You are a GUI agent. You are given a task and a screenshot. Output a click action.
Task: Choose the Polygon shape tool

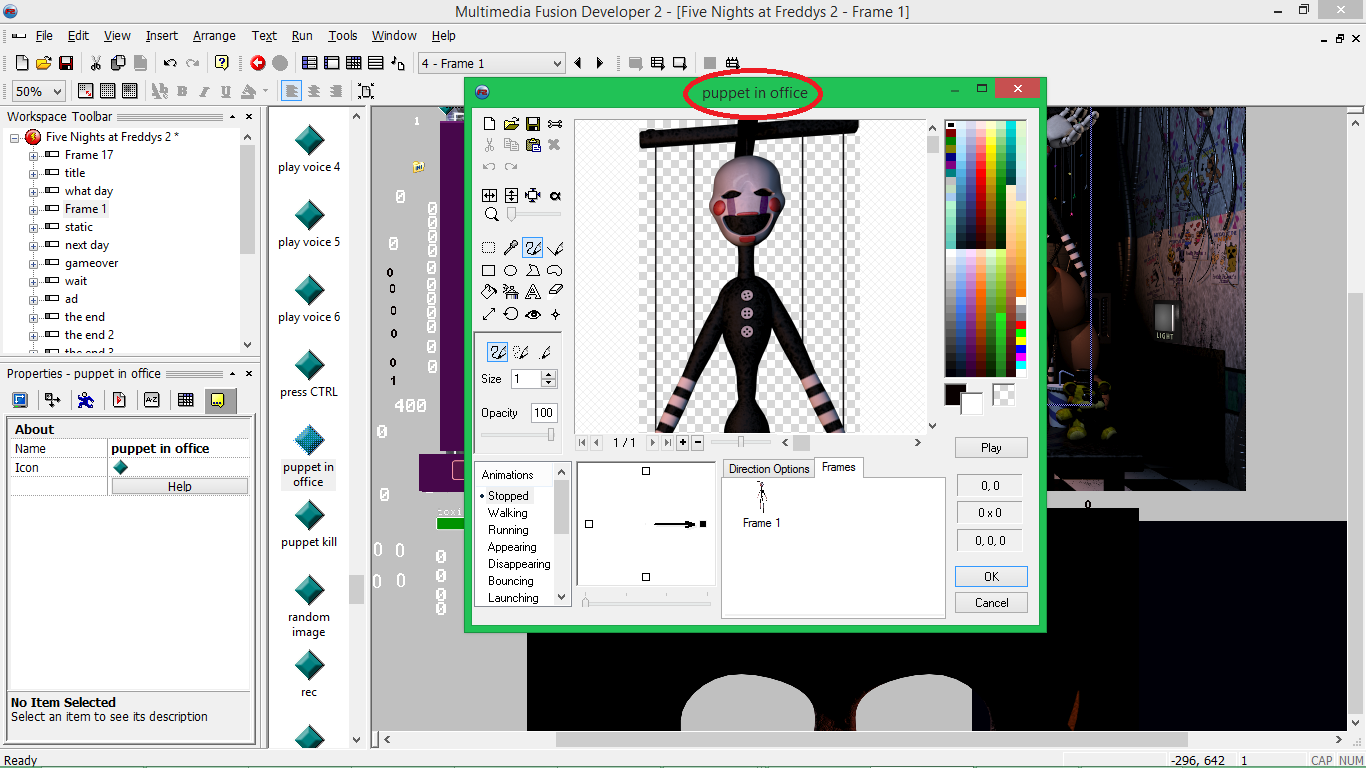click(x=533, y=270)
